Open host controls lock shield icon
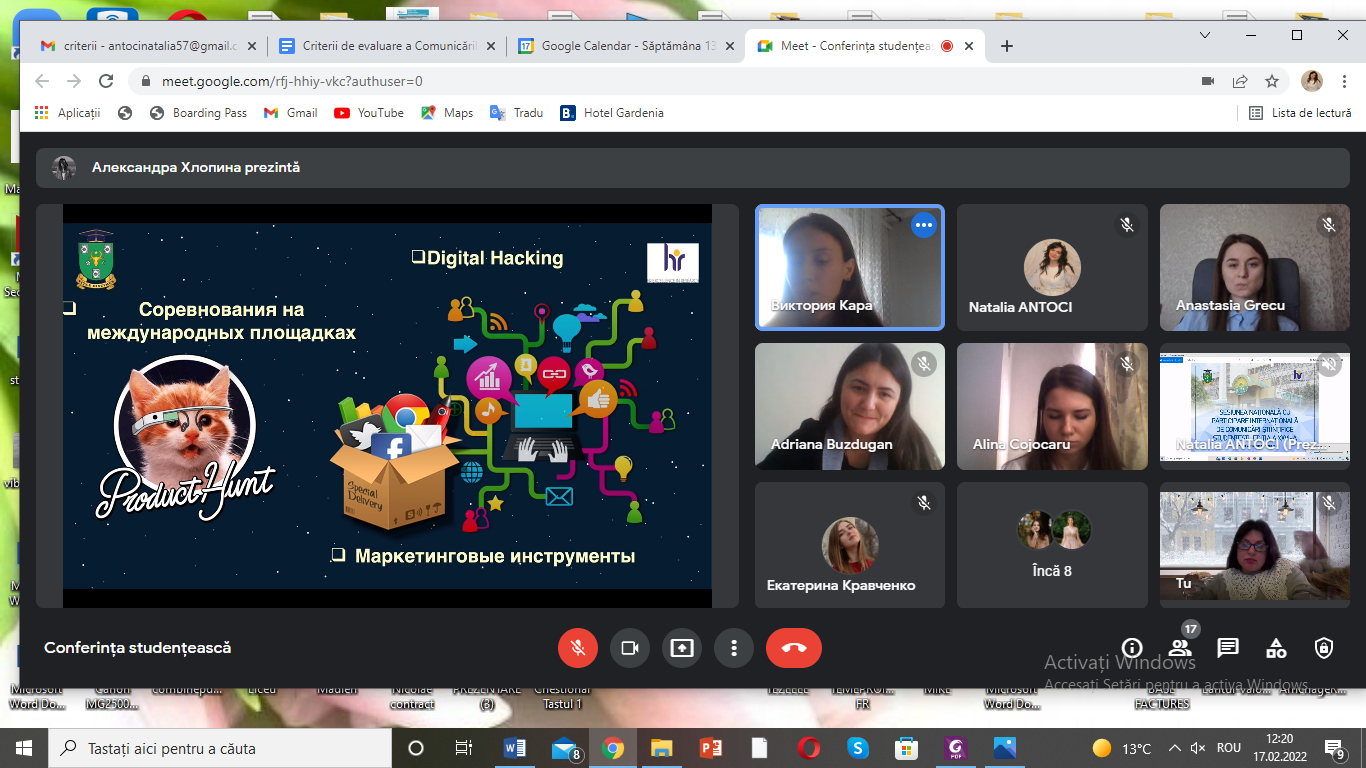 pyautogui.click(x=1324, y=648)
